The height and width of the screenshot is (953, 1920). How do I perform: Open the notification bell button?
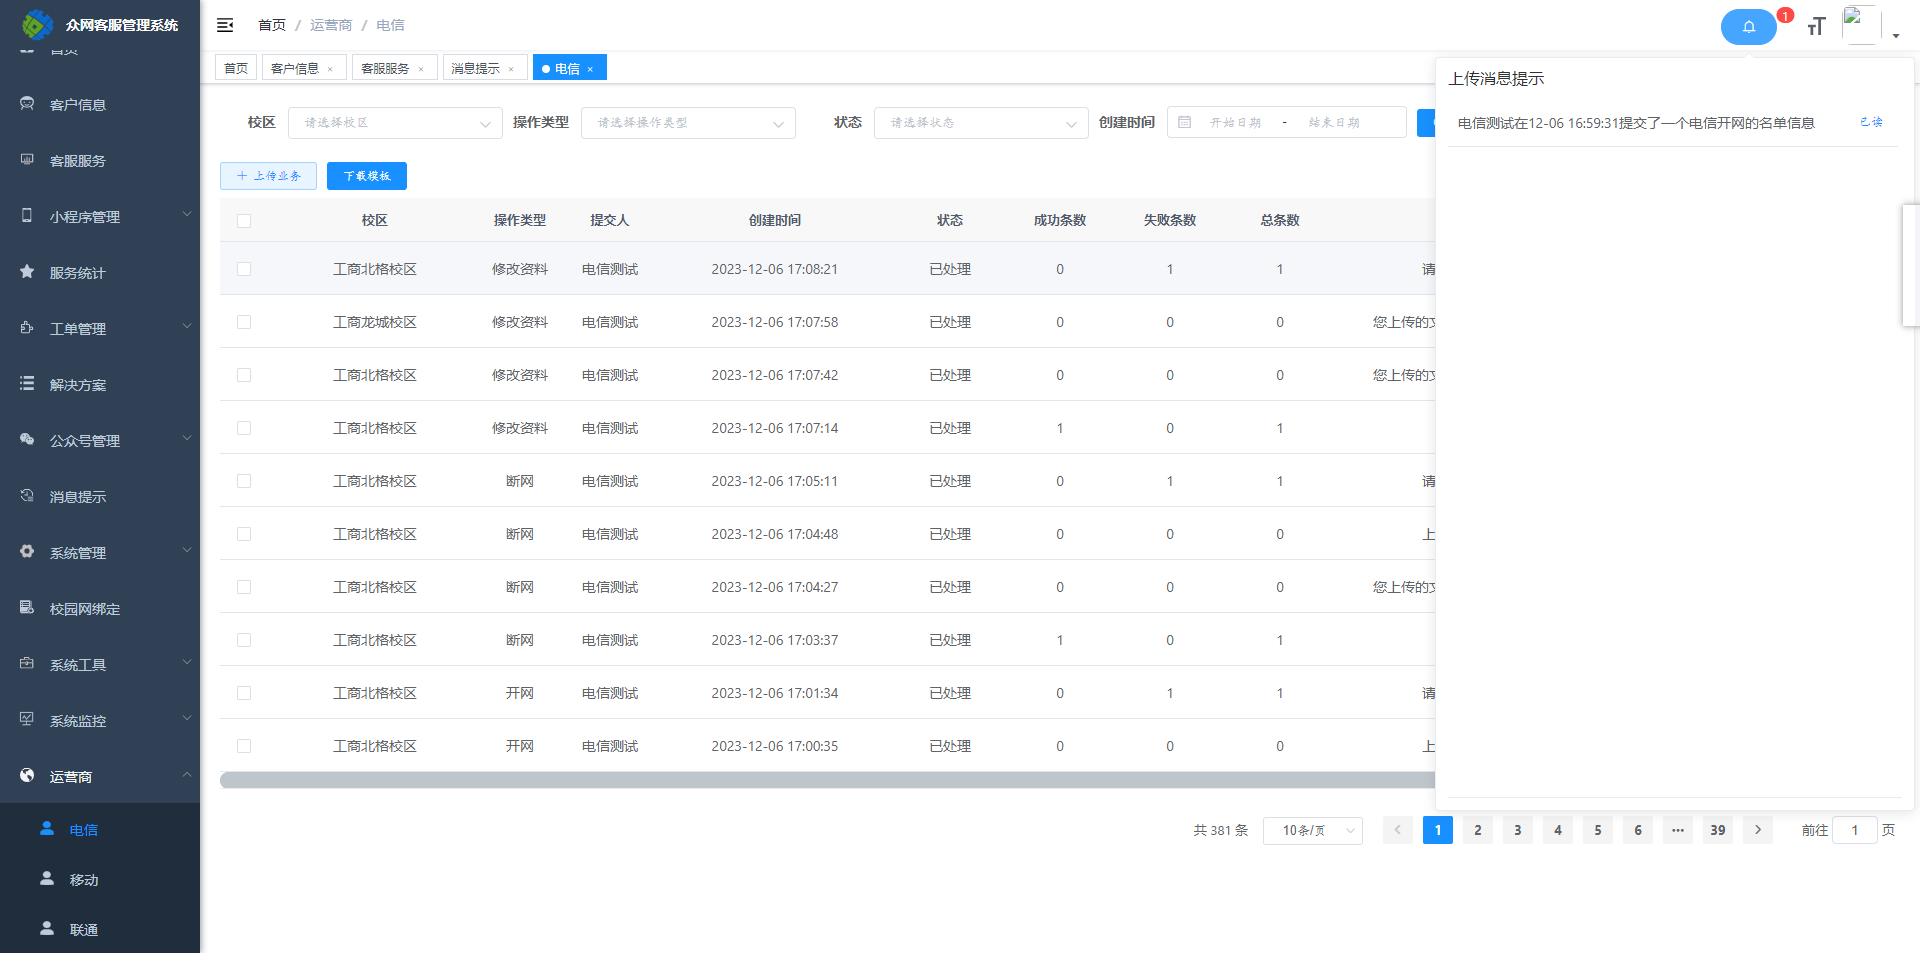pyautogui.click(x=1748, y=27)
